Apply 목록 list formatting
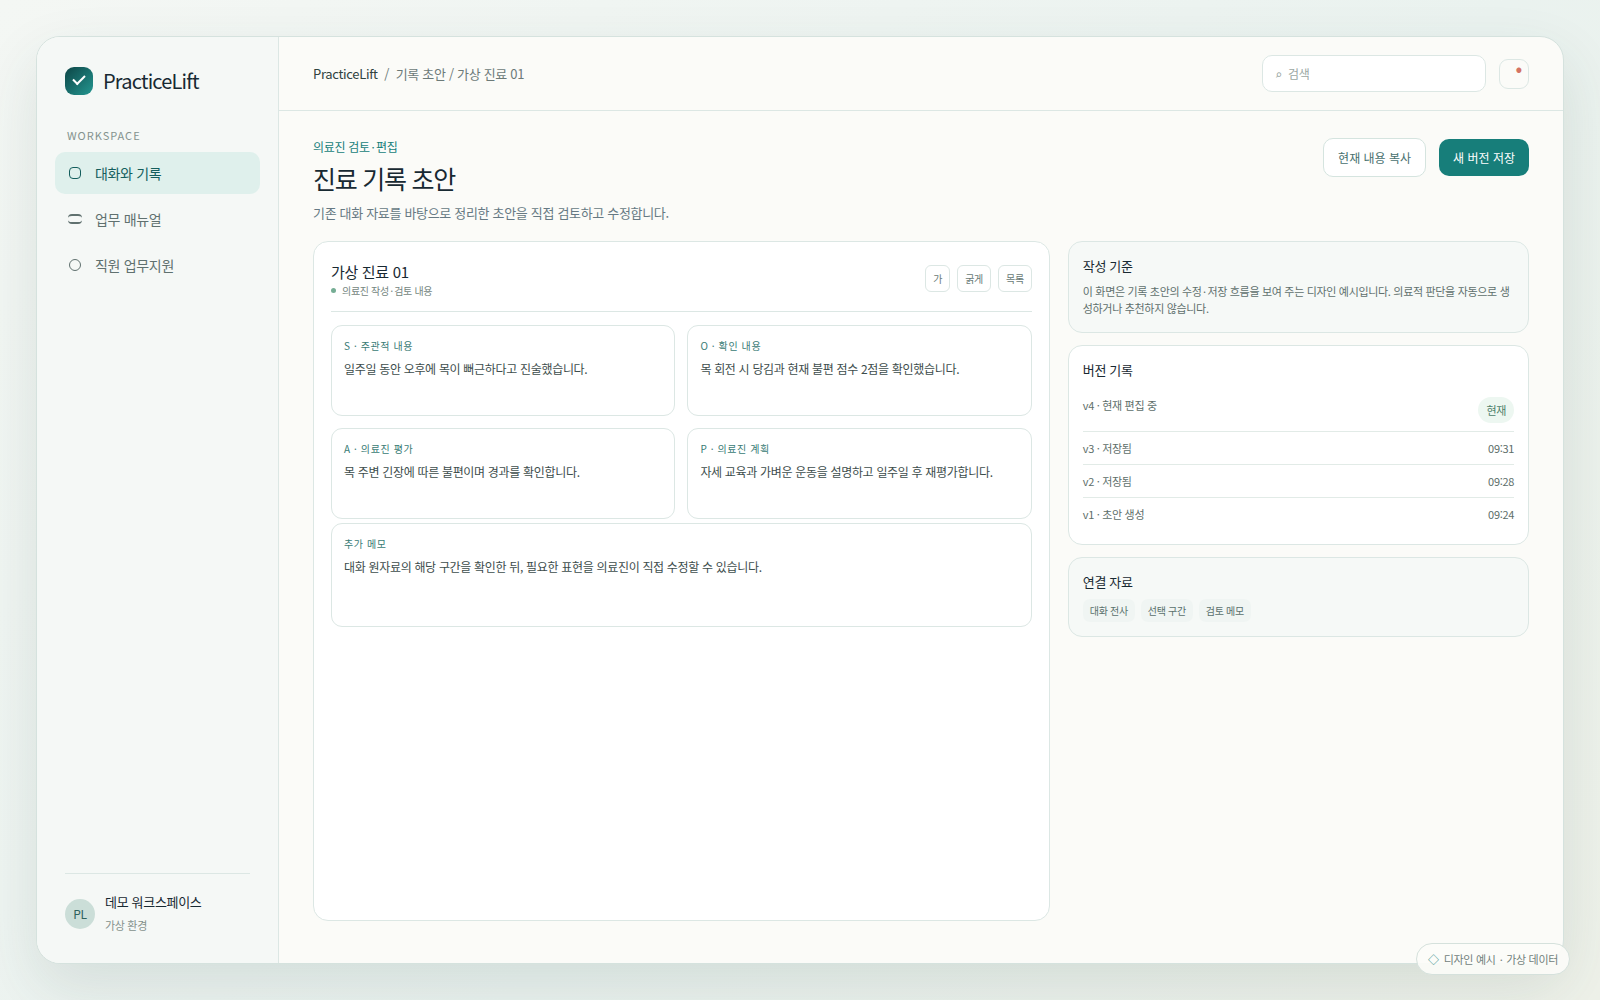The image size is (1600, 1000). (1015, 279)
